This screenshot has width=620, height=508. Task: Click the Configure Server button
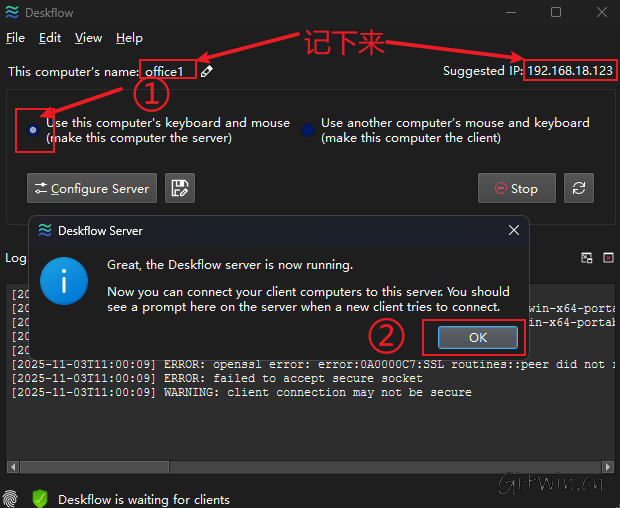click(92, 188)
